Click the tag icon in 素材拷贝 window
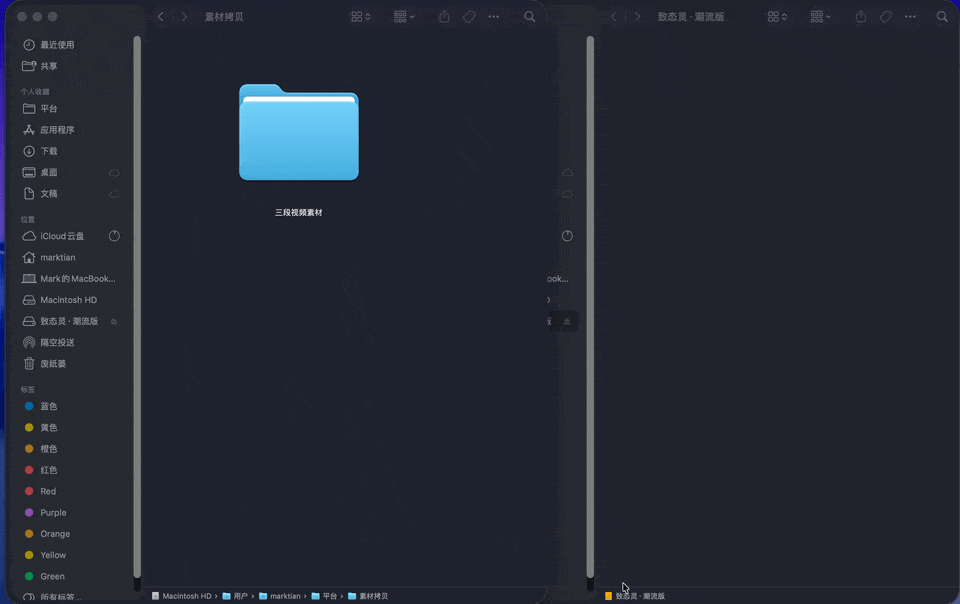The image size is (960, 604). (x=469, y=17)
